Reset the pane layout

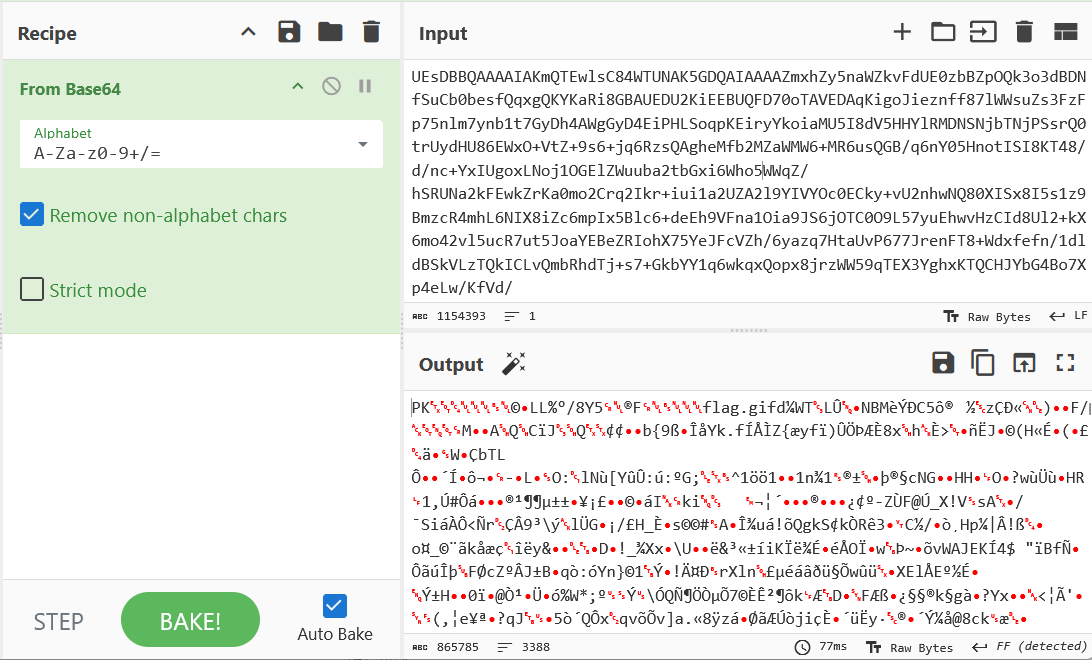coord(1066,32)
